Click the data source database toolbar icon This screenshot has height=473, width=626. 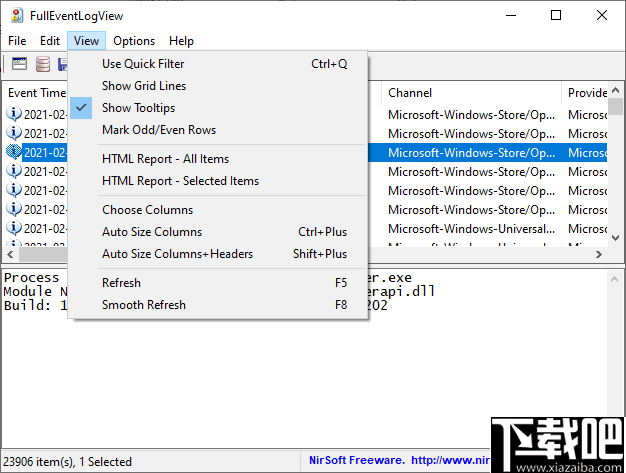coord(43,64)
